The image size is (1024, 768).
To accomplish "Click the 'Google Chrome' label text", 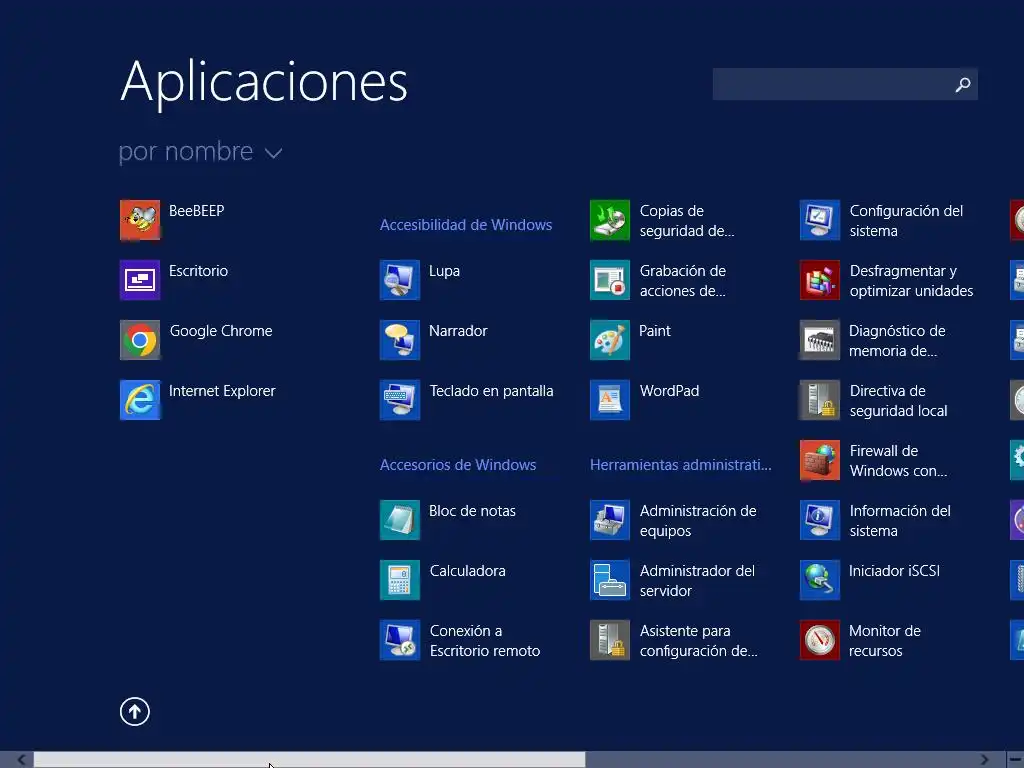I will 221,331.
